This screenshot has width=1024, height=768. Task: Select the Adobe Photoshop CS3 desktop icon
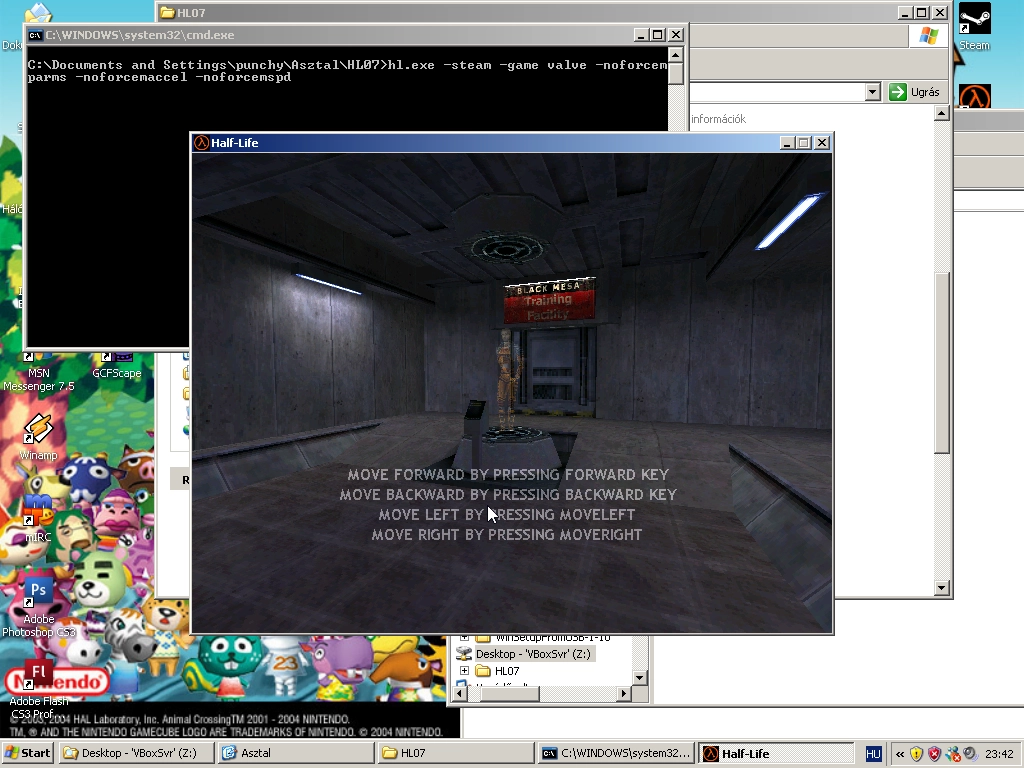(39, 608)
